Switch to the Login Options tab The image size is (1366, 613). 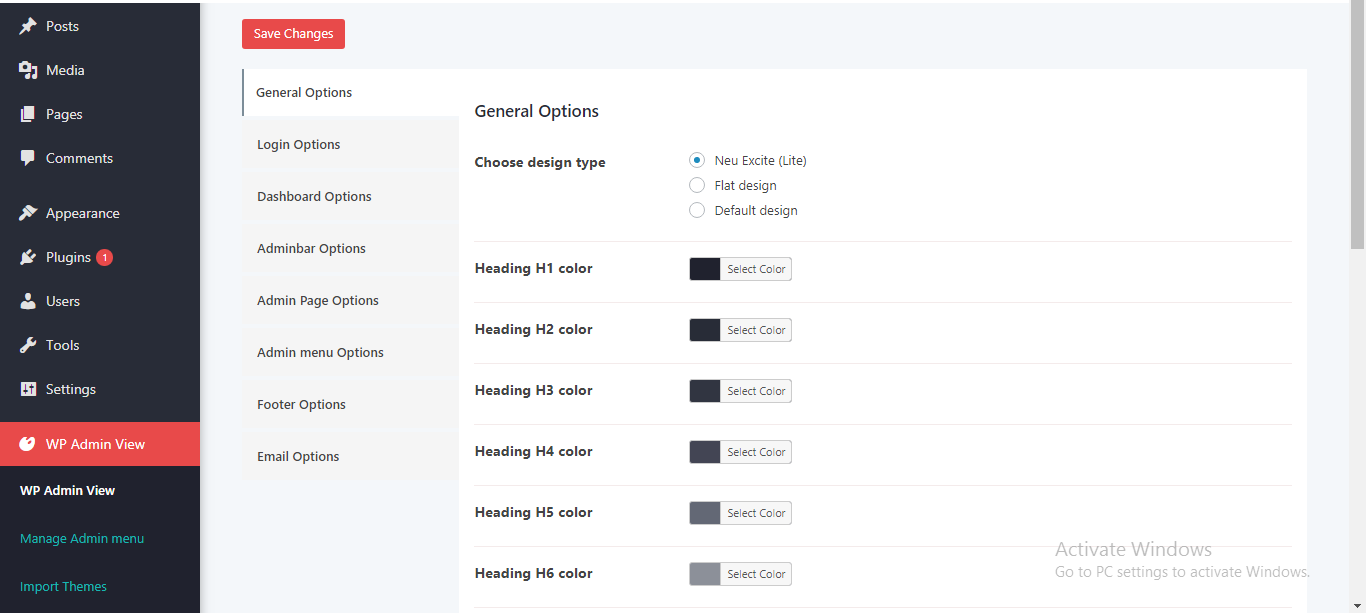(350, 144)
